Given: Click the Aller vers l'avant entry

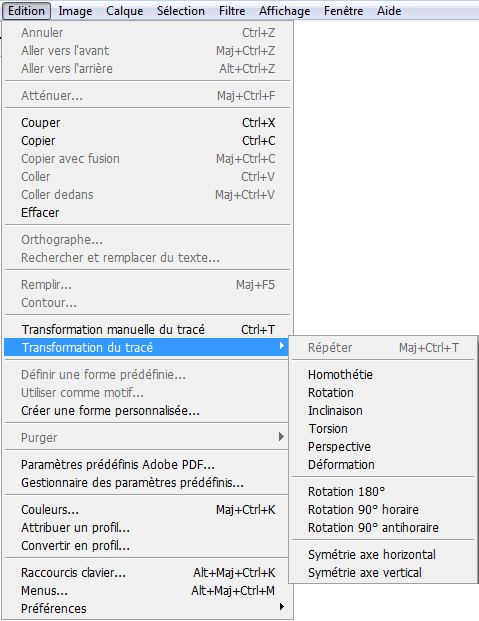Looking at the screenshot, I should coord(147,51).
